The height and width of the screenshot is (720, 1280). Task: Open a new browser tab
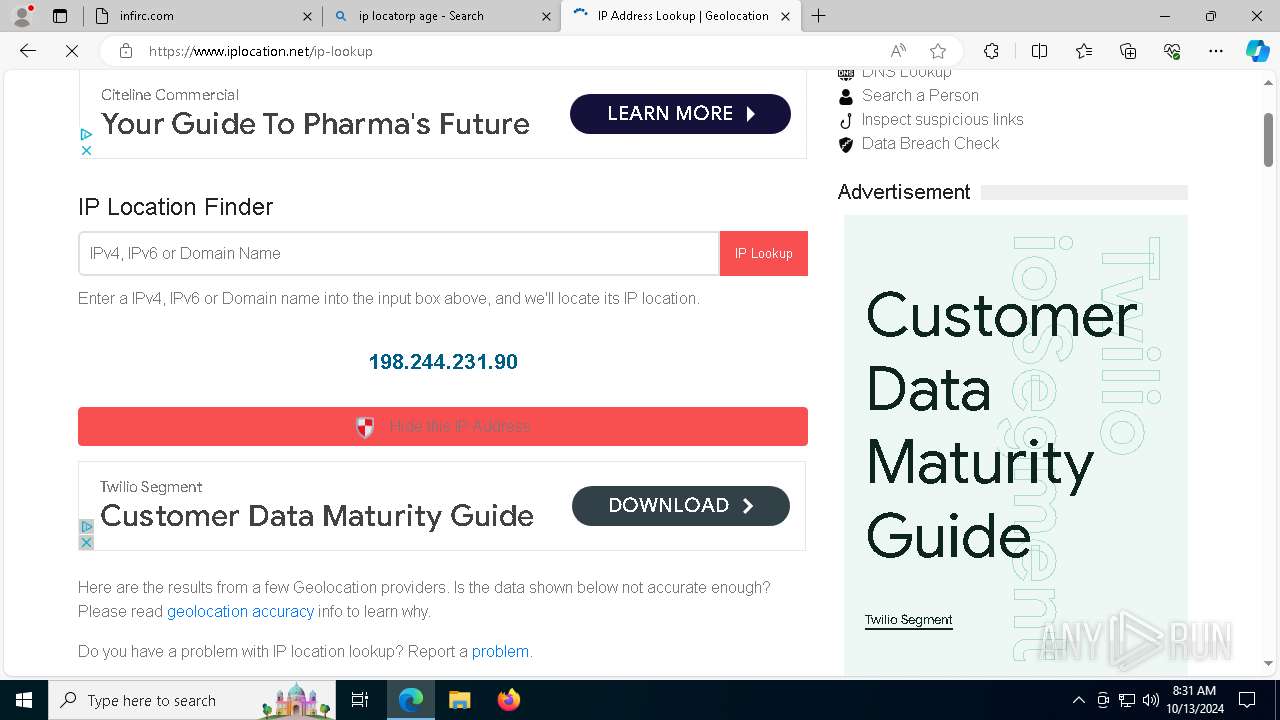point(818,16)
